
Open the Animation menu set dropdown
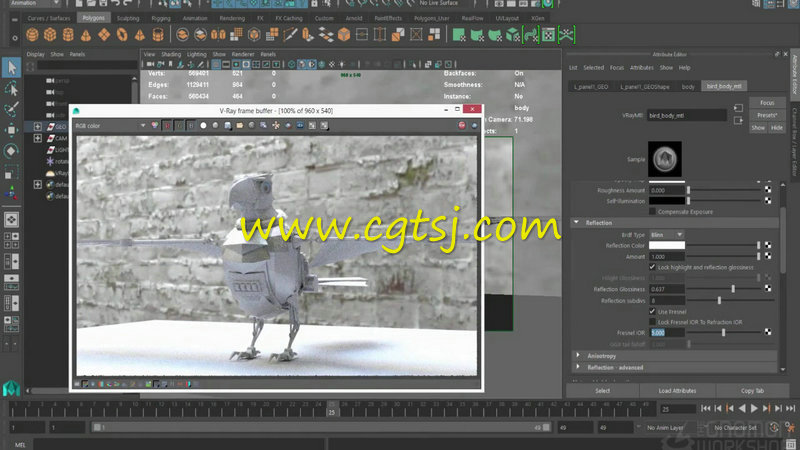click(x=35, y=4)
